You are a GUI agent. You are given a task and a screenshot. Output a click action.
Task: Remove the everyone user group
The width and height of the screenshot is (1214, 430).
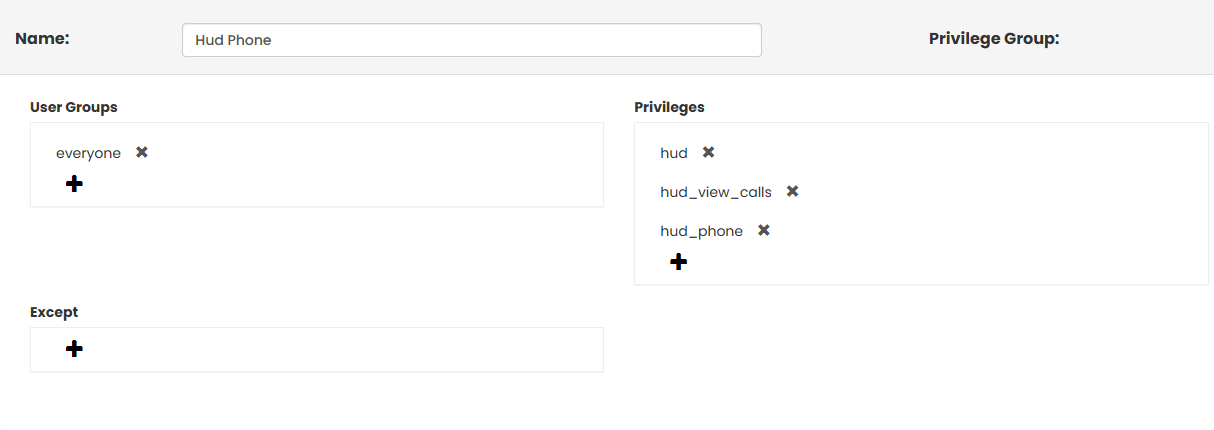click(142, 153)
